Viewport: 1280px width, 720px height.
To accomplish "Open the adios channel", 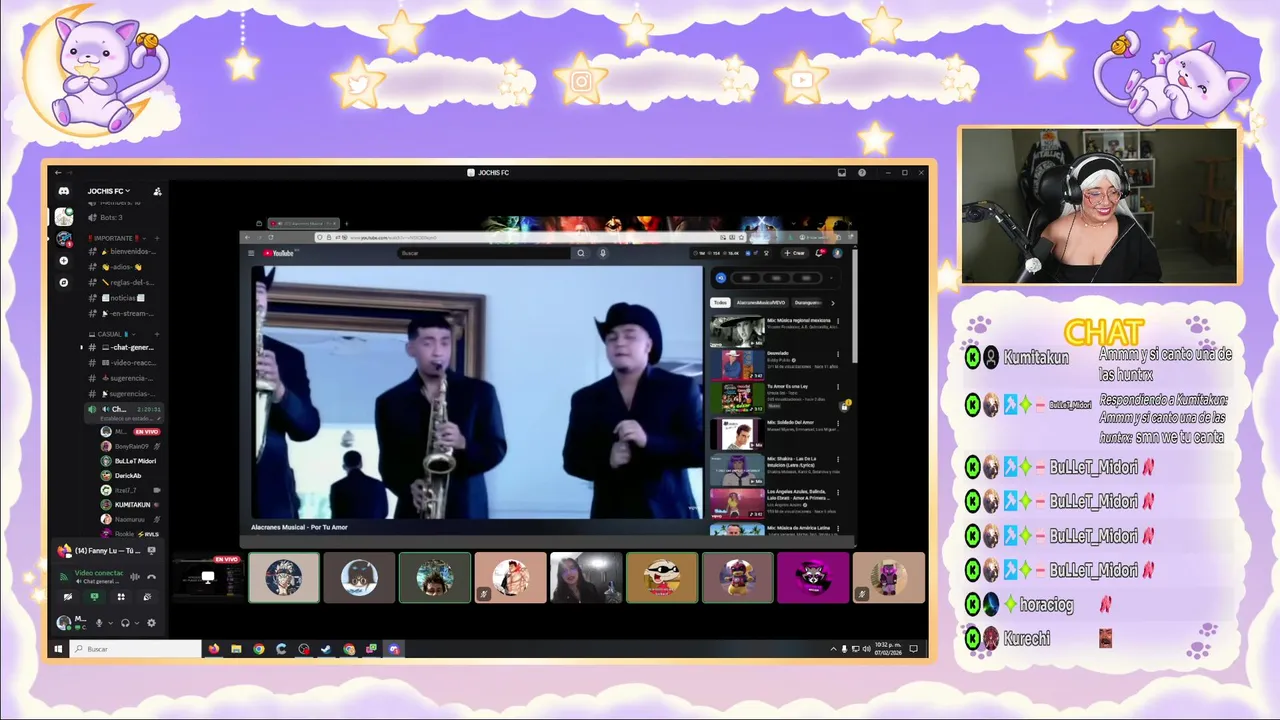I will tap(122, 267).
